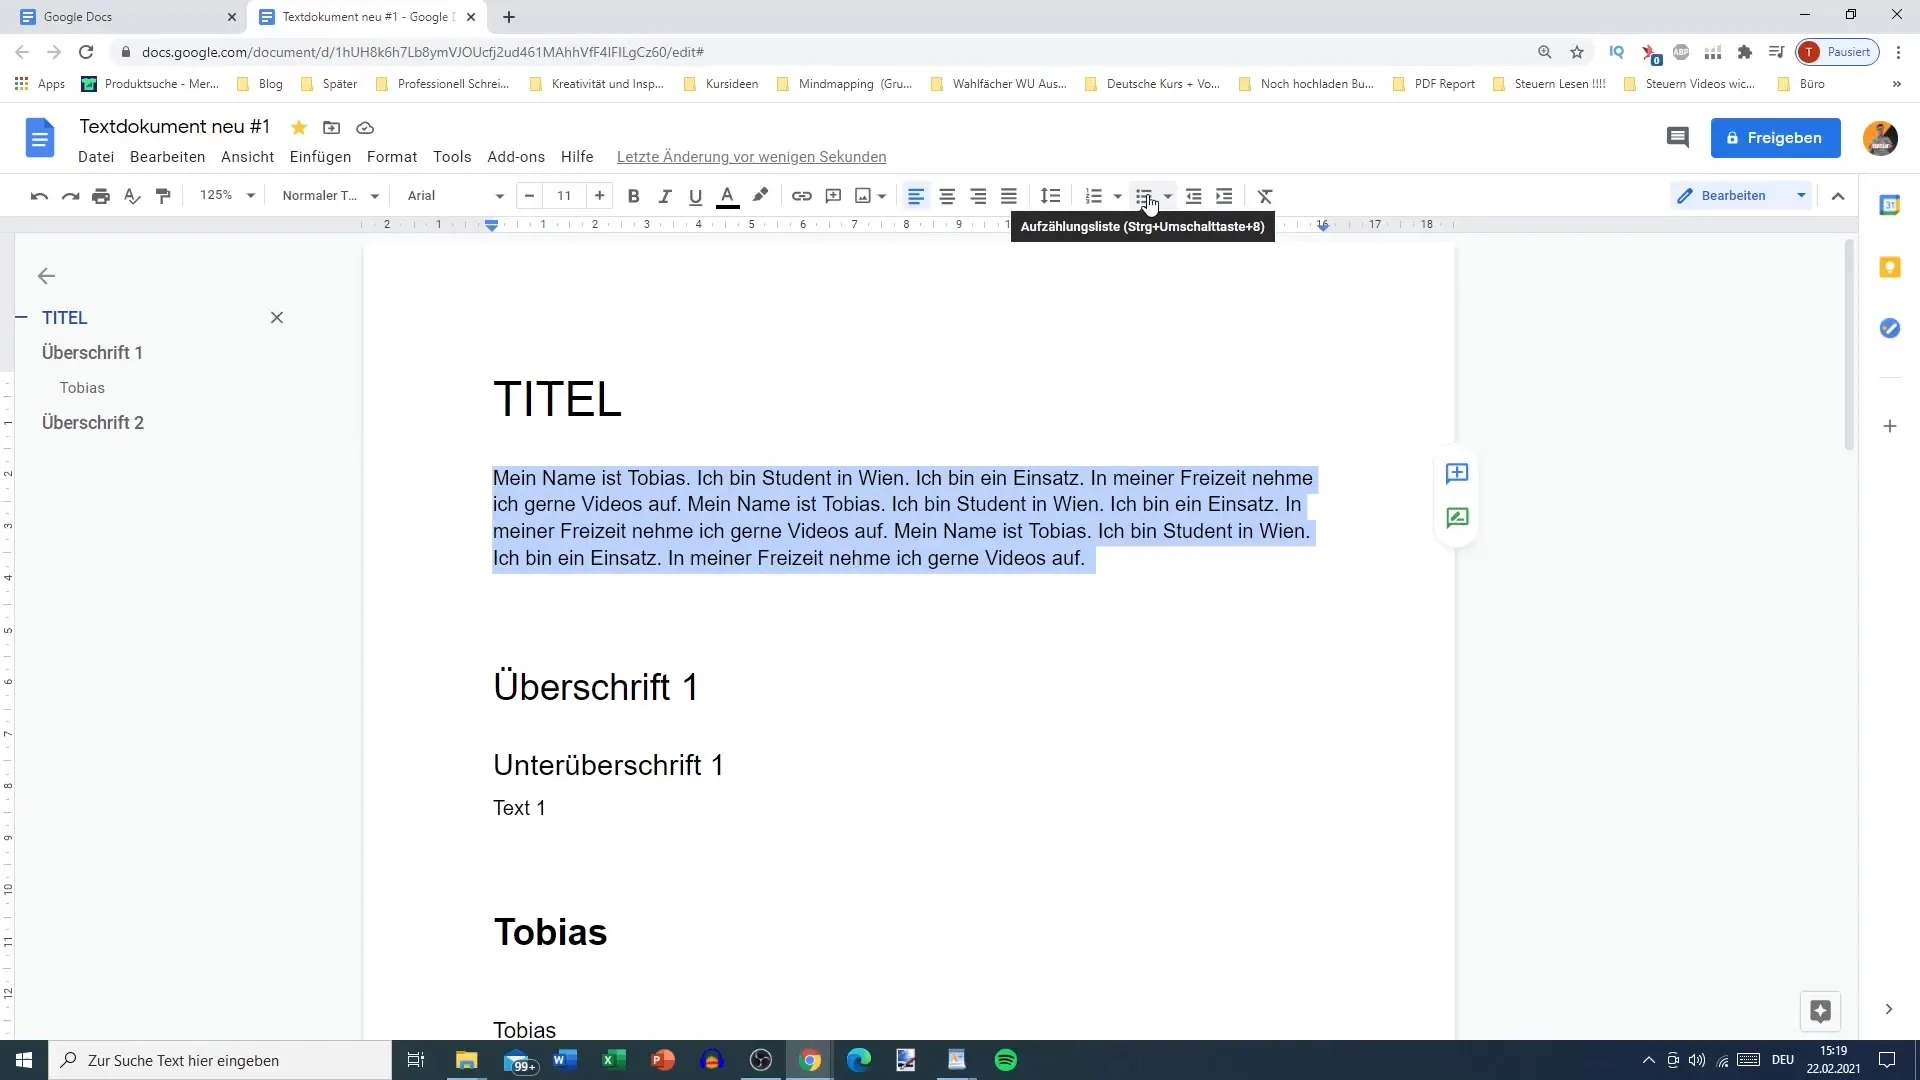Select the link insertion icon
The image size is (1920, 1080).
(802, 195)
